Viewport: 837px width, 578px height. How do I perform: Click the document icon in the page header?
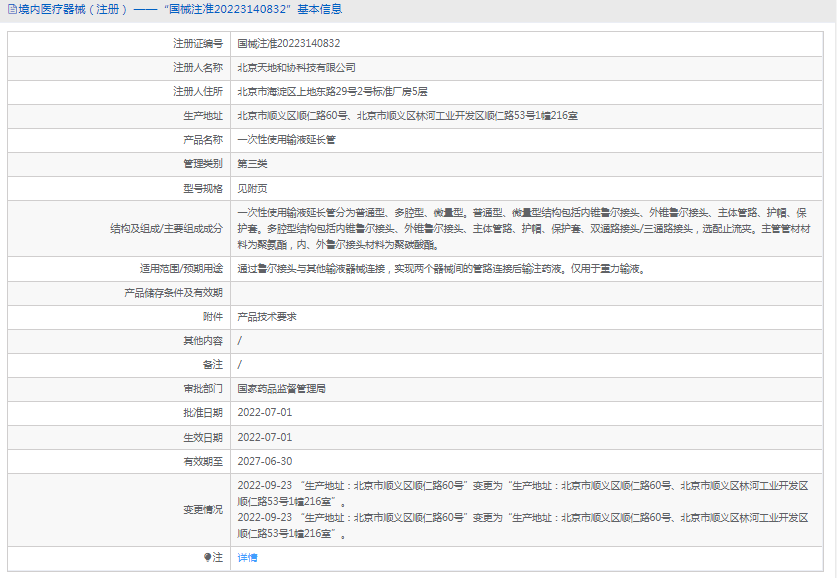tap(12, 10)
